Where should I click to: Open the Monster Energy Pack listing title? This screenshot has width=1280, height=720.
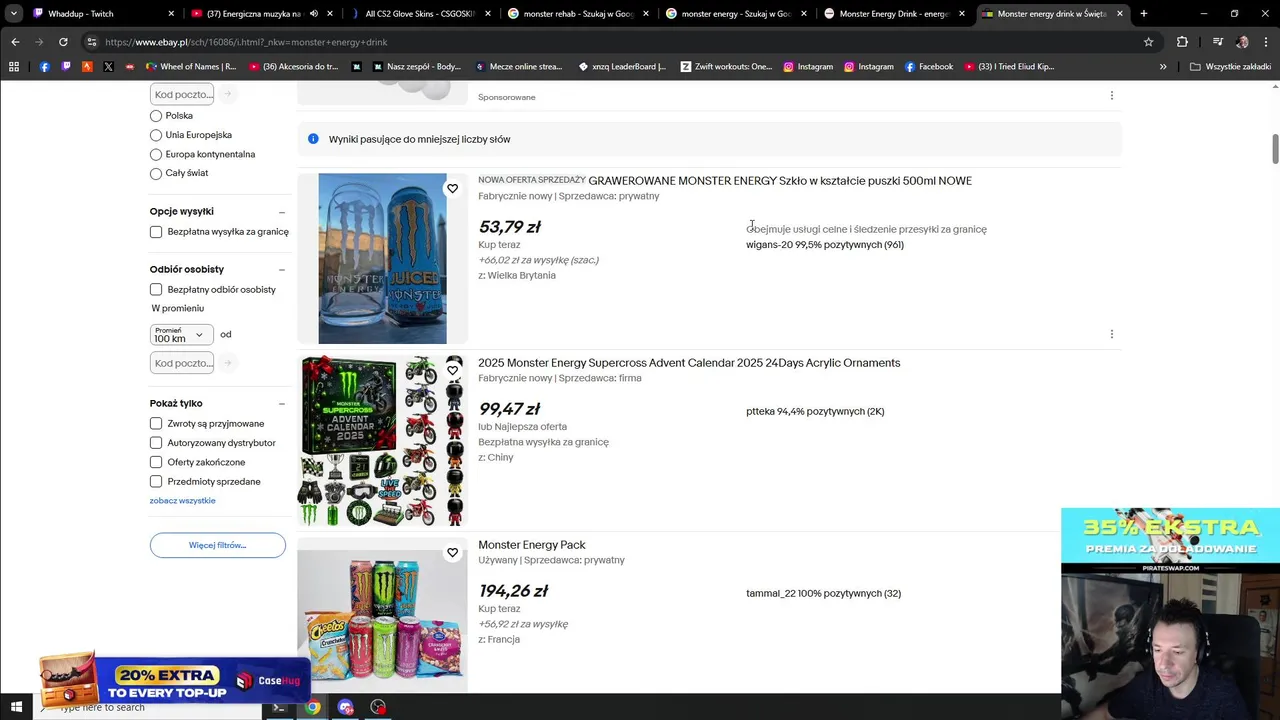(x=532, y=545)
